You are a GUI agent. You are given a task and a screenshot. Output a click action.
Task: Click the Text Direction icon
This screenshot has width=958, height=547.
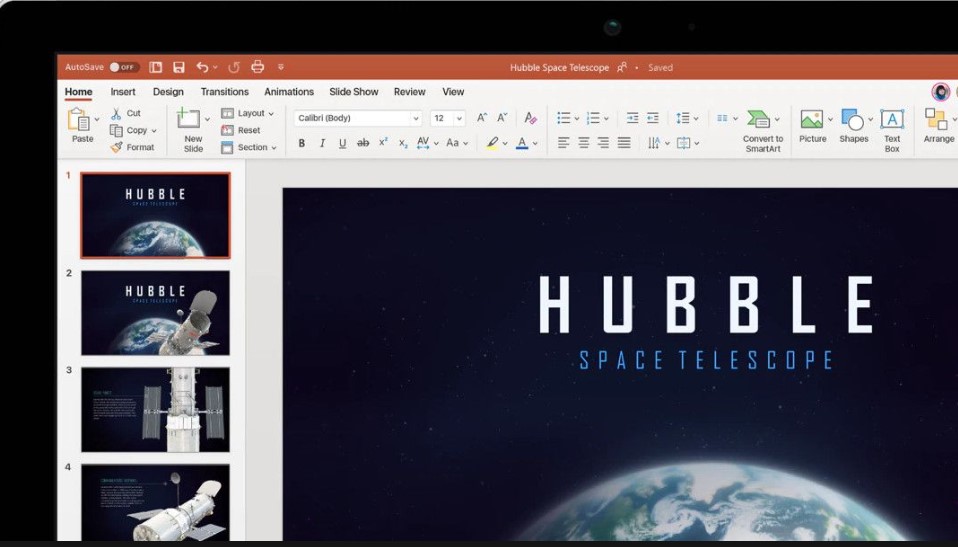654,143
